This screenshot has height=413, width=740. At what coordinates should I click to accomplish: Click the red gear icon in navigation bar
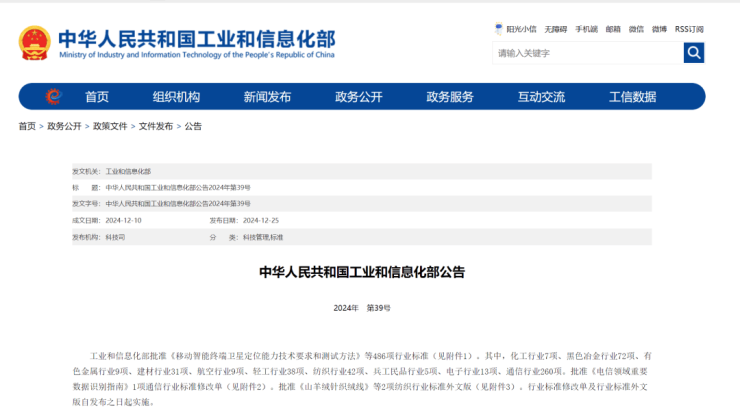tap(52, 97)
